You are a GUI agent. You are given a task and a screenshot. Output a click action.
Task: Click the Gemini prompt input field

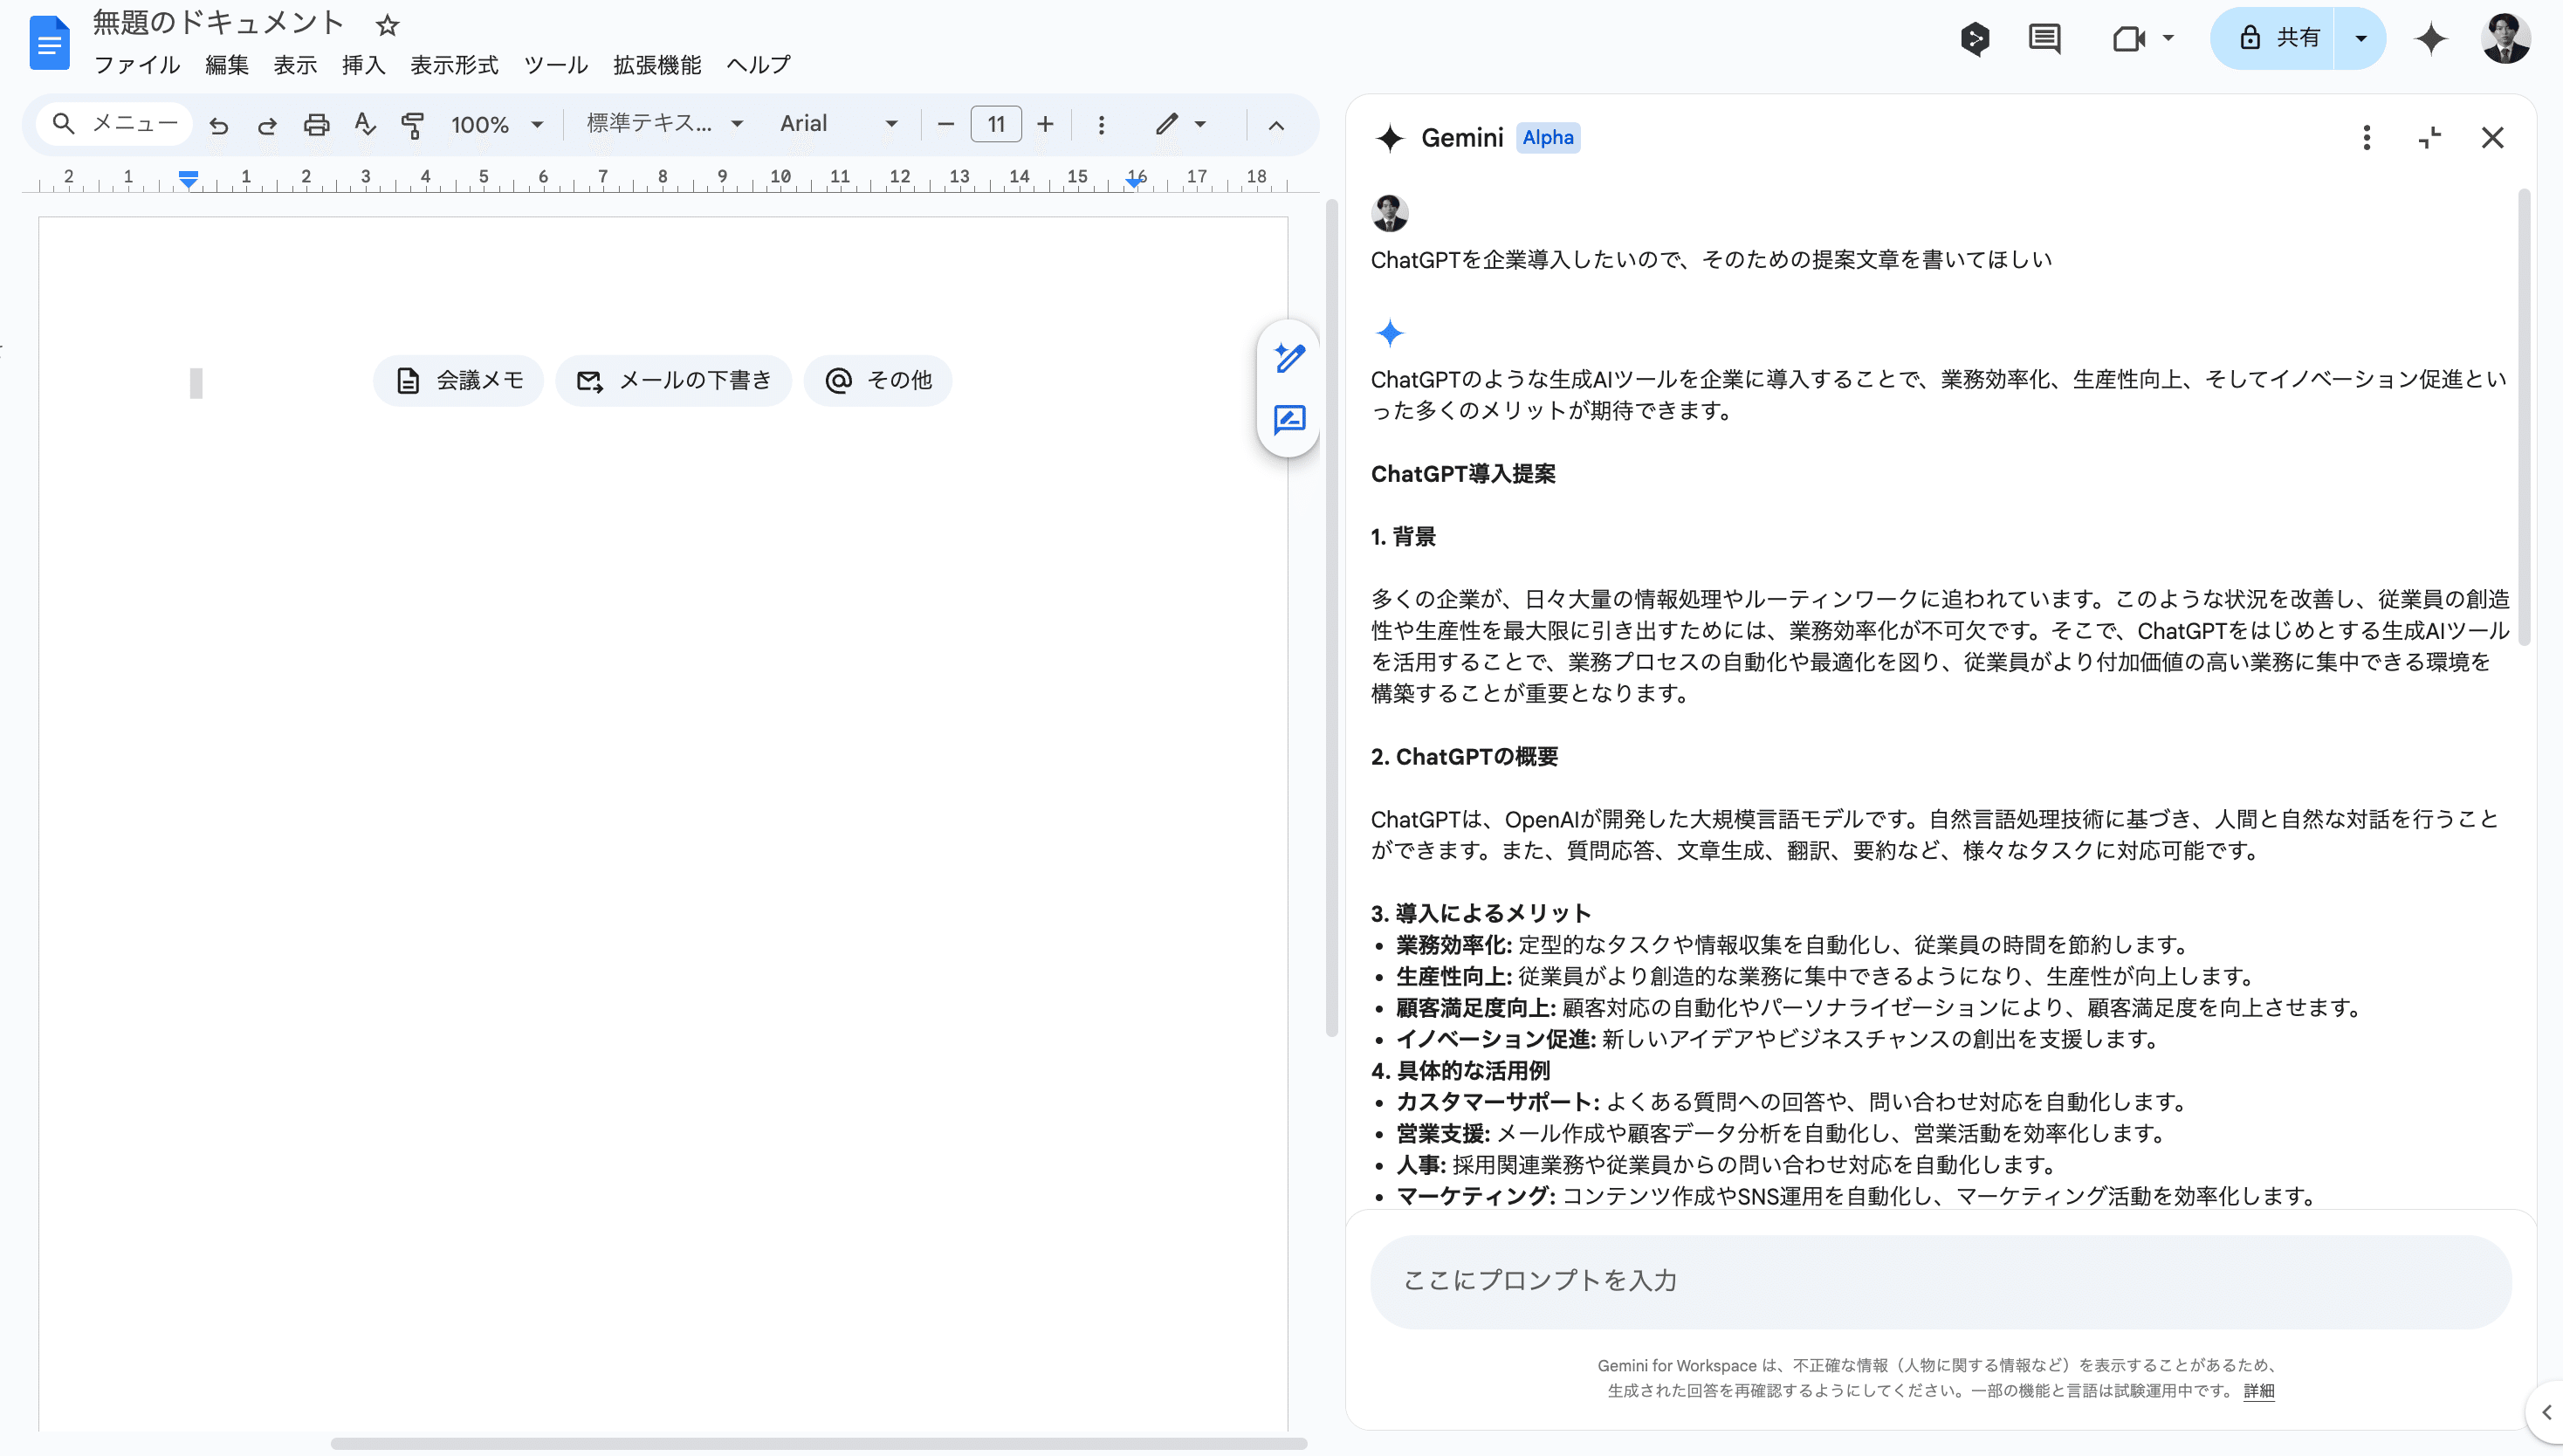pos(1939,1281)
